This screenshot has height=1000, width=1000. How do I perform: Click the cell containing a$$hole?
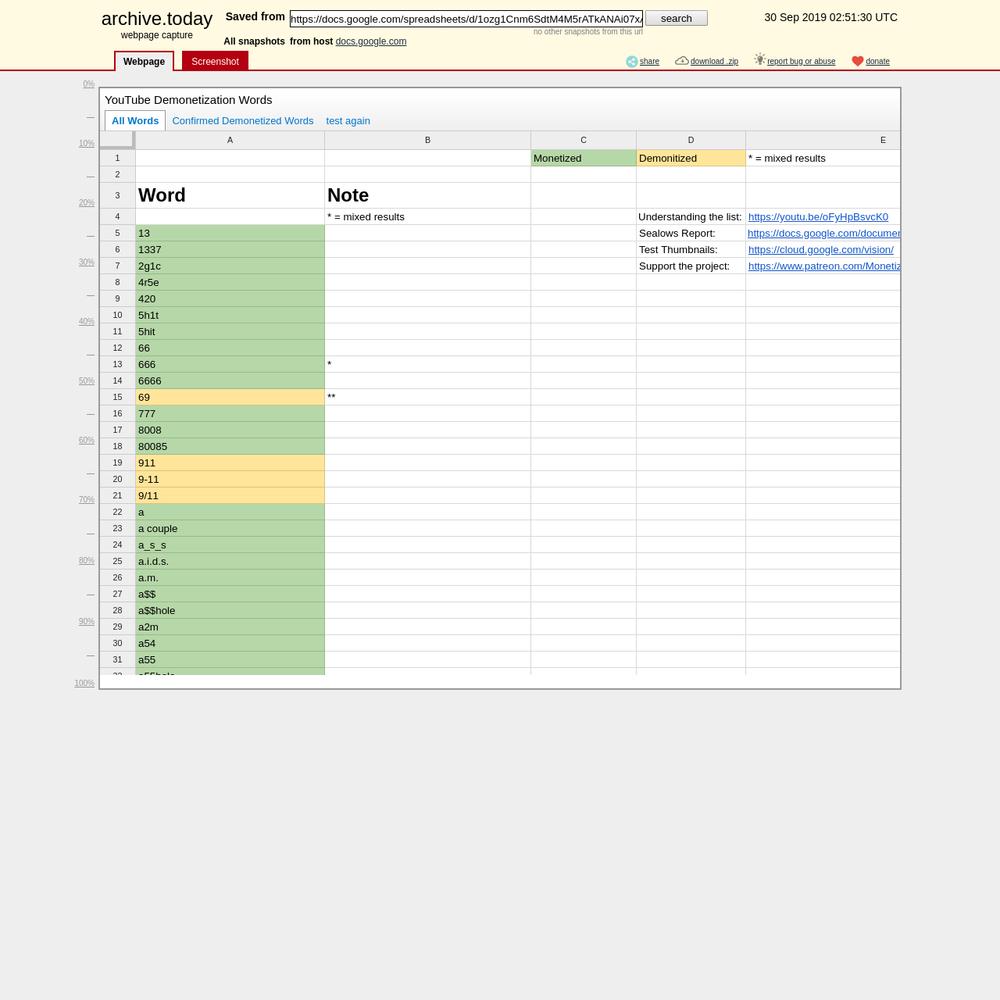coord(230,610)
